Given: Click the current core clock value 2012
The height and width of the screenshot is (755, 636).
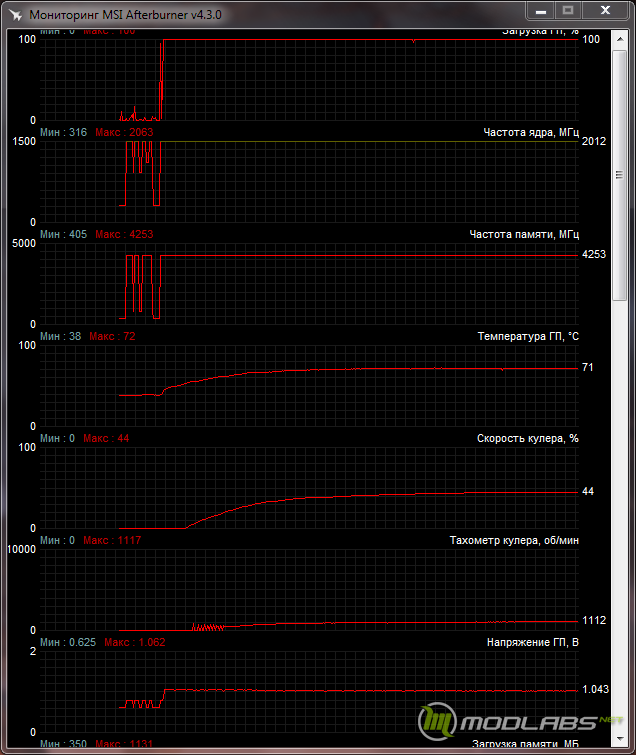Looking at the screenshot, I should pyautogui.click(x=594, y=142).
